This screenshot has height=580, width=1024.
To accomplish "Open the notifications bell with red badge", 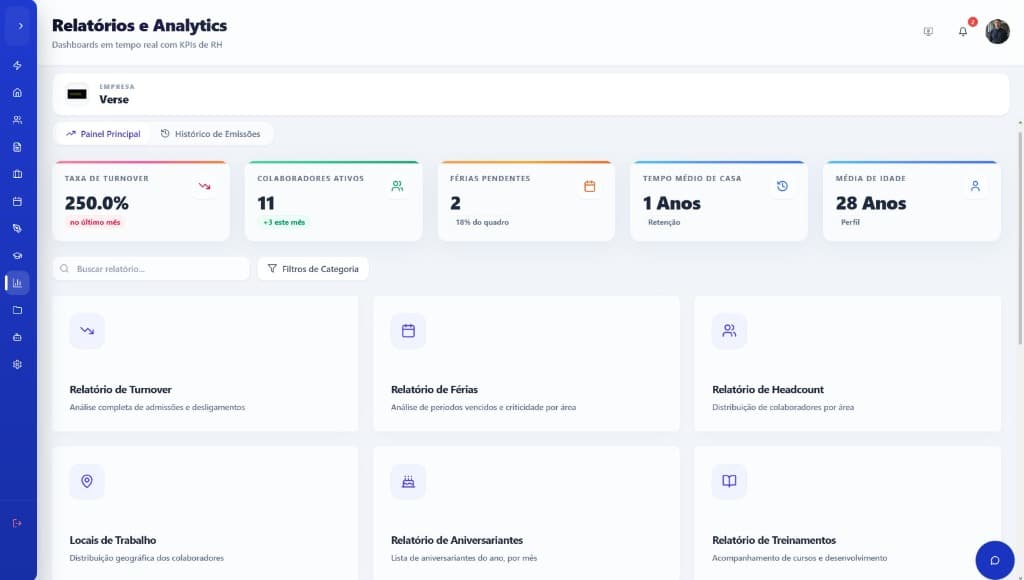I will [962, 31].
